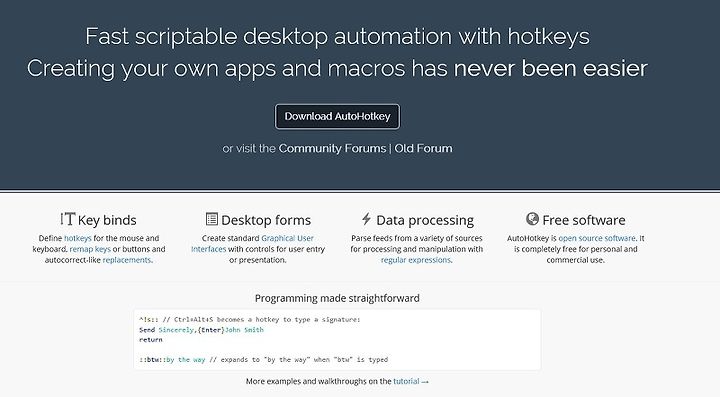This screenshot has width=720, height=397.
Task: Click the 'return' code line
Action: (x=151, y=340)
